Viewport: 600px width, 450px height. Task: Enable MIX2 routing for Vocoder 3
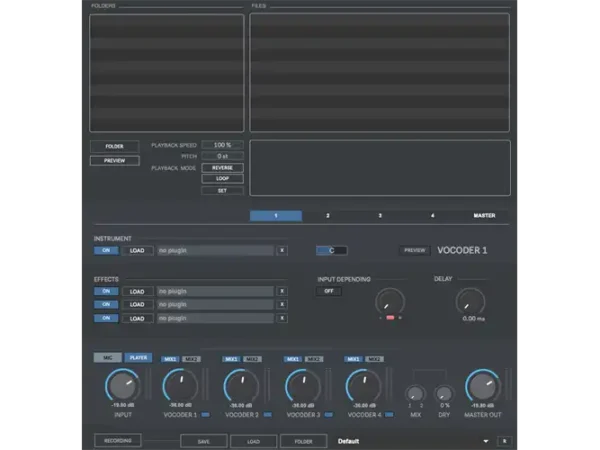click(x=314, y=359)
